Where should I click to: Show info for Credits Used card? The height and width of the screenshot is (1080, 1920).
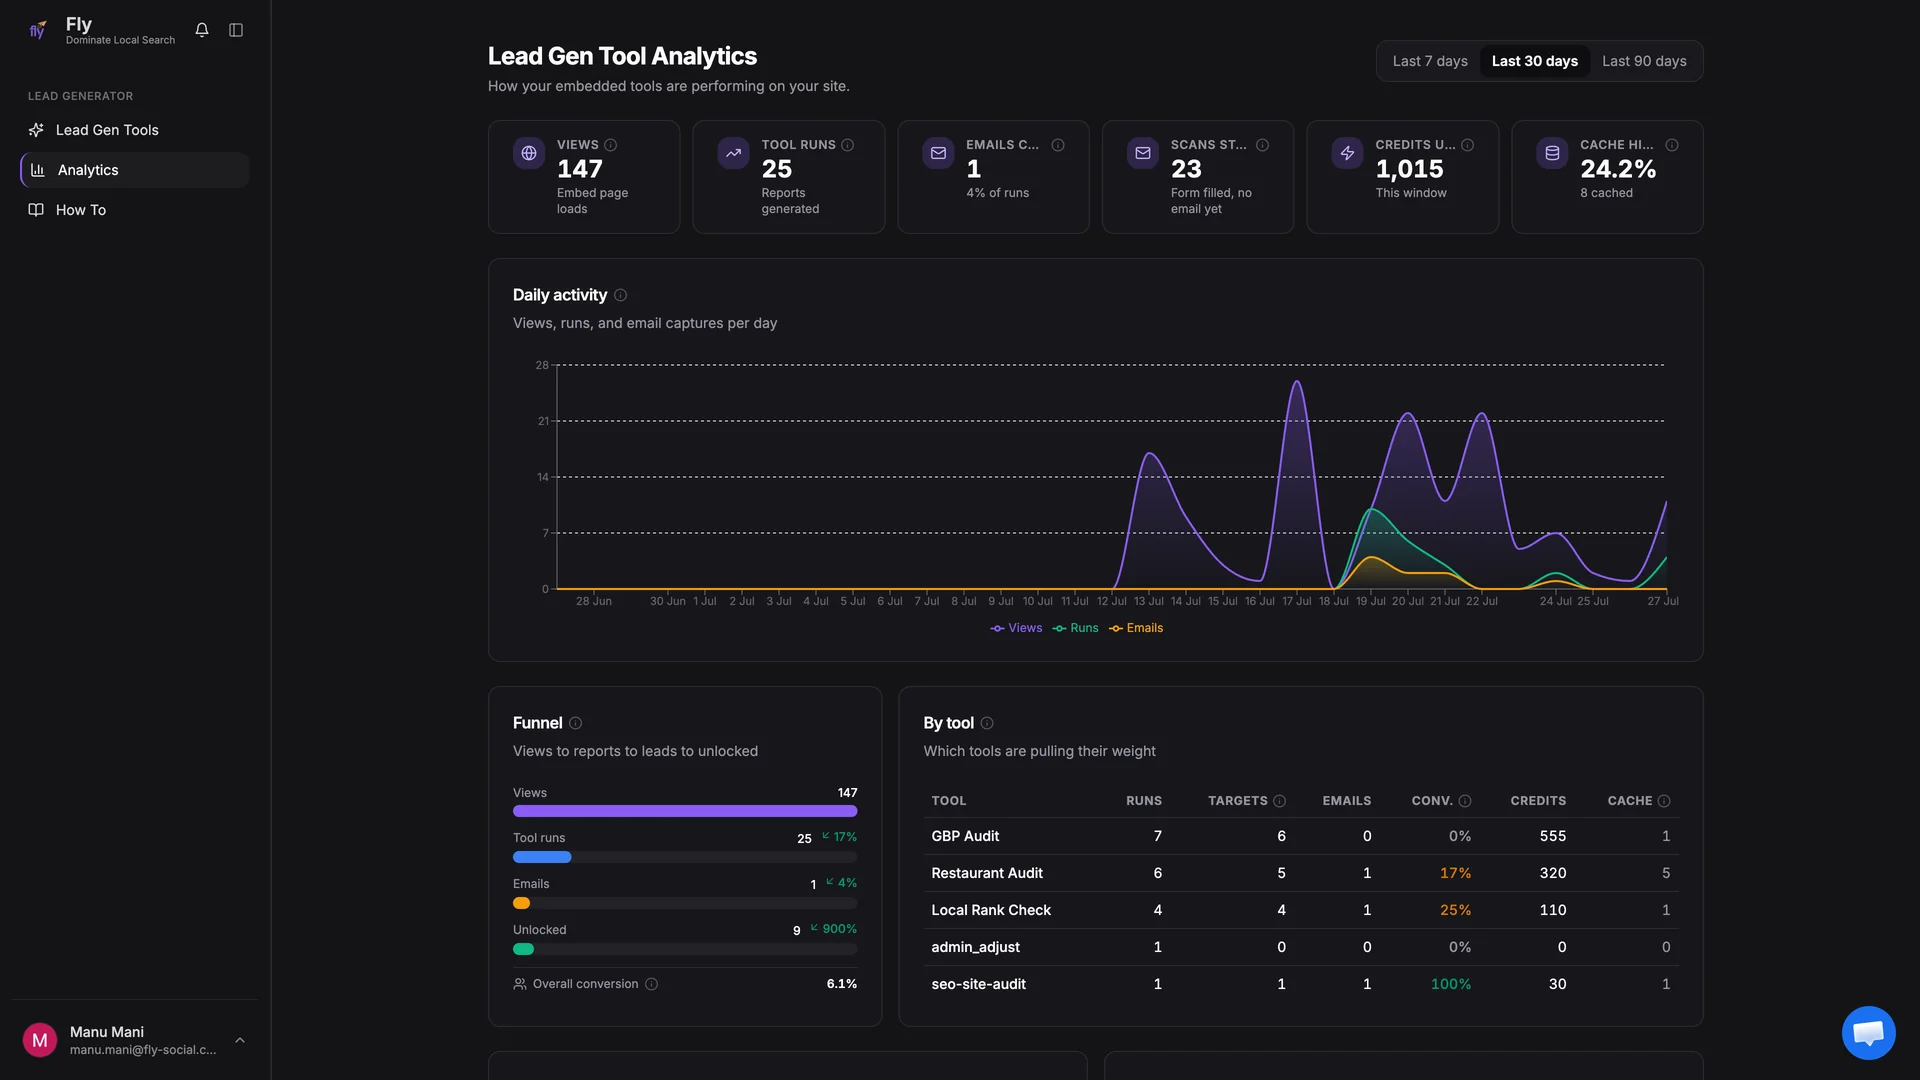pyautogui.click(x=1468, y=145)
